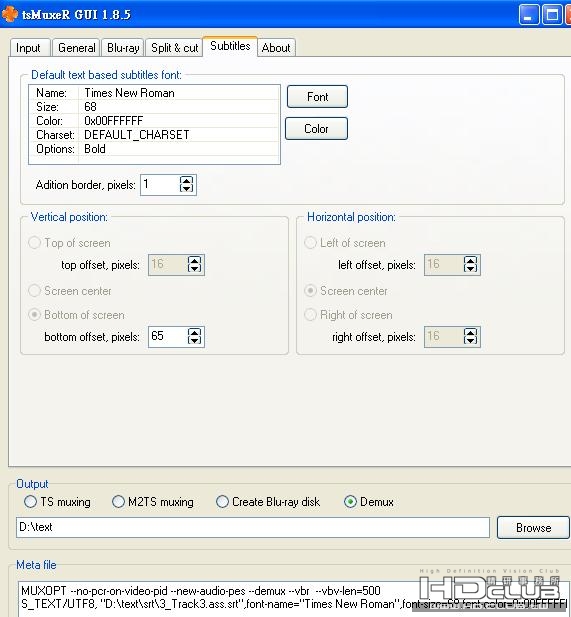Increase top offset pixels value

pos(194,260)
